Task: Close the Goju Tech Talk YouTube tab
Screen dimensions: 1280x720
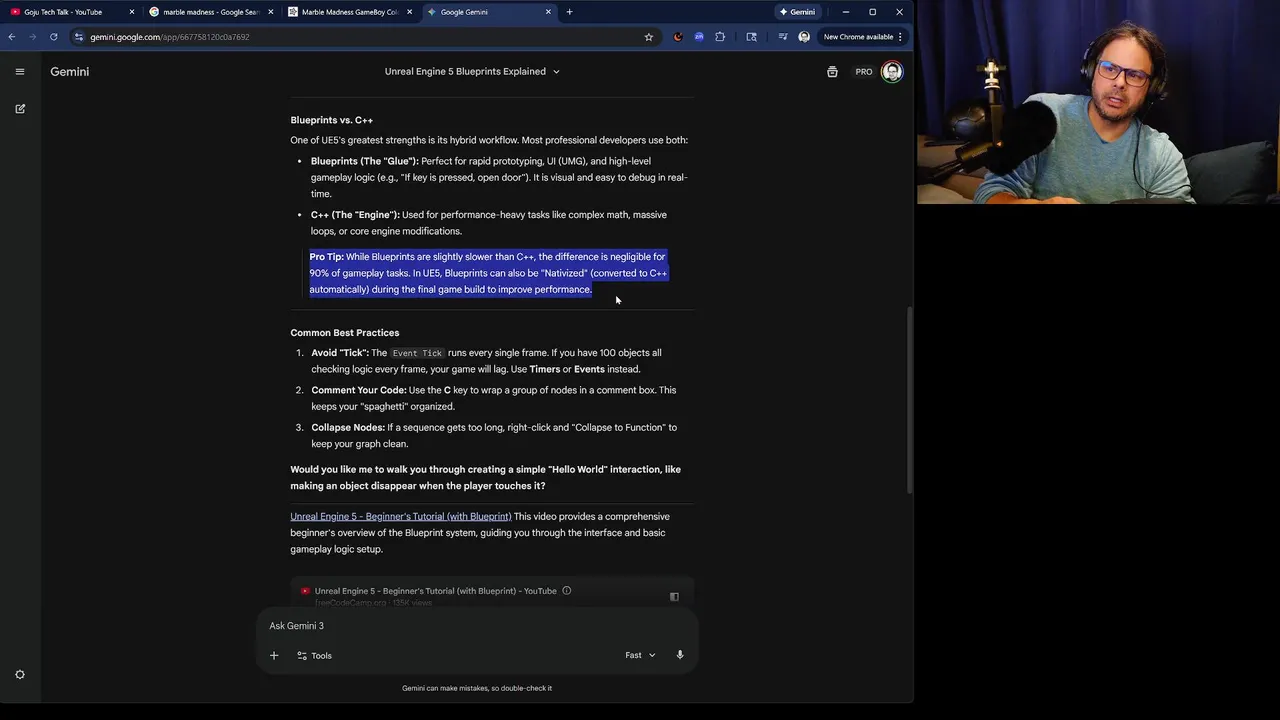Action: pyautogui.click(x=132, y=12)
